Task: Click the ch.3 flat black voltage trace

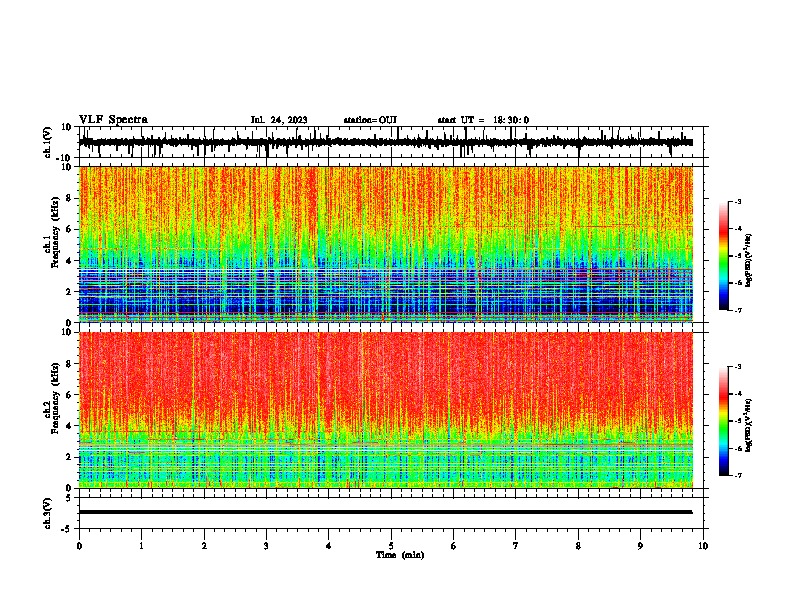Action: point(386,512)
